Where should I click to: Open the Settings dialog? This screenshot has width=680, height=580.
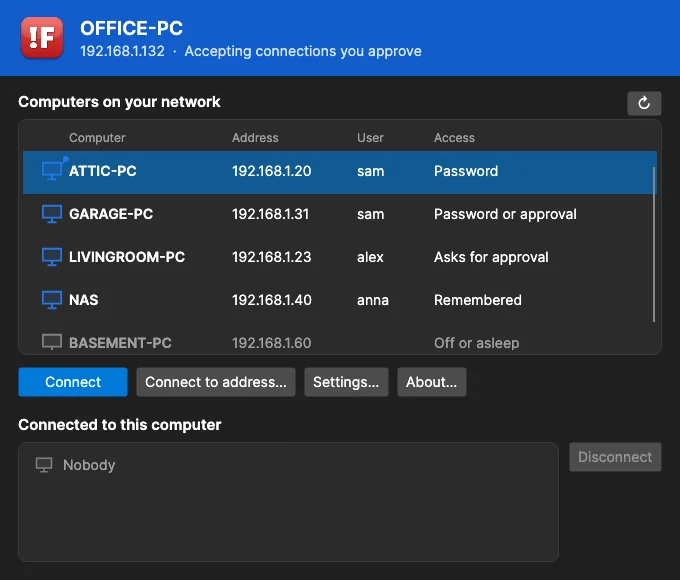coord(346,382)
